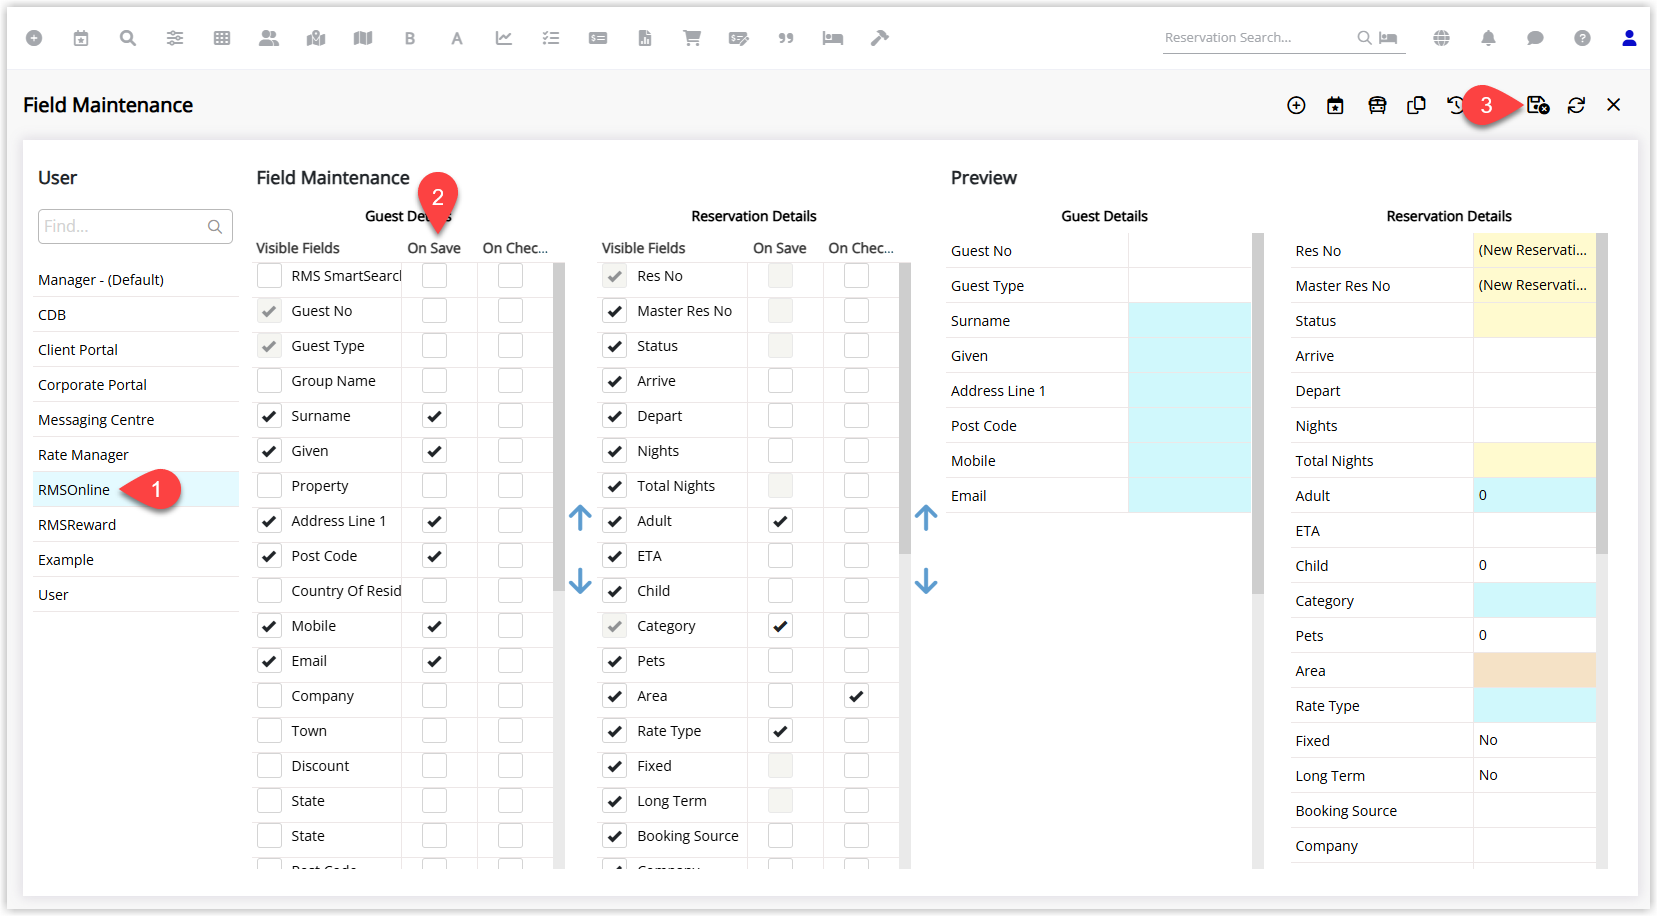Open the shopping cart icon
Screen dimensions: 1658x917
[692, 38]
